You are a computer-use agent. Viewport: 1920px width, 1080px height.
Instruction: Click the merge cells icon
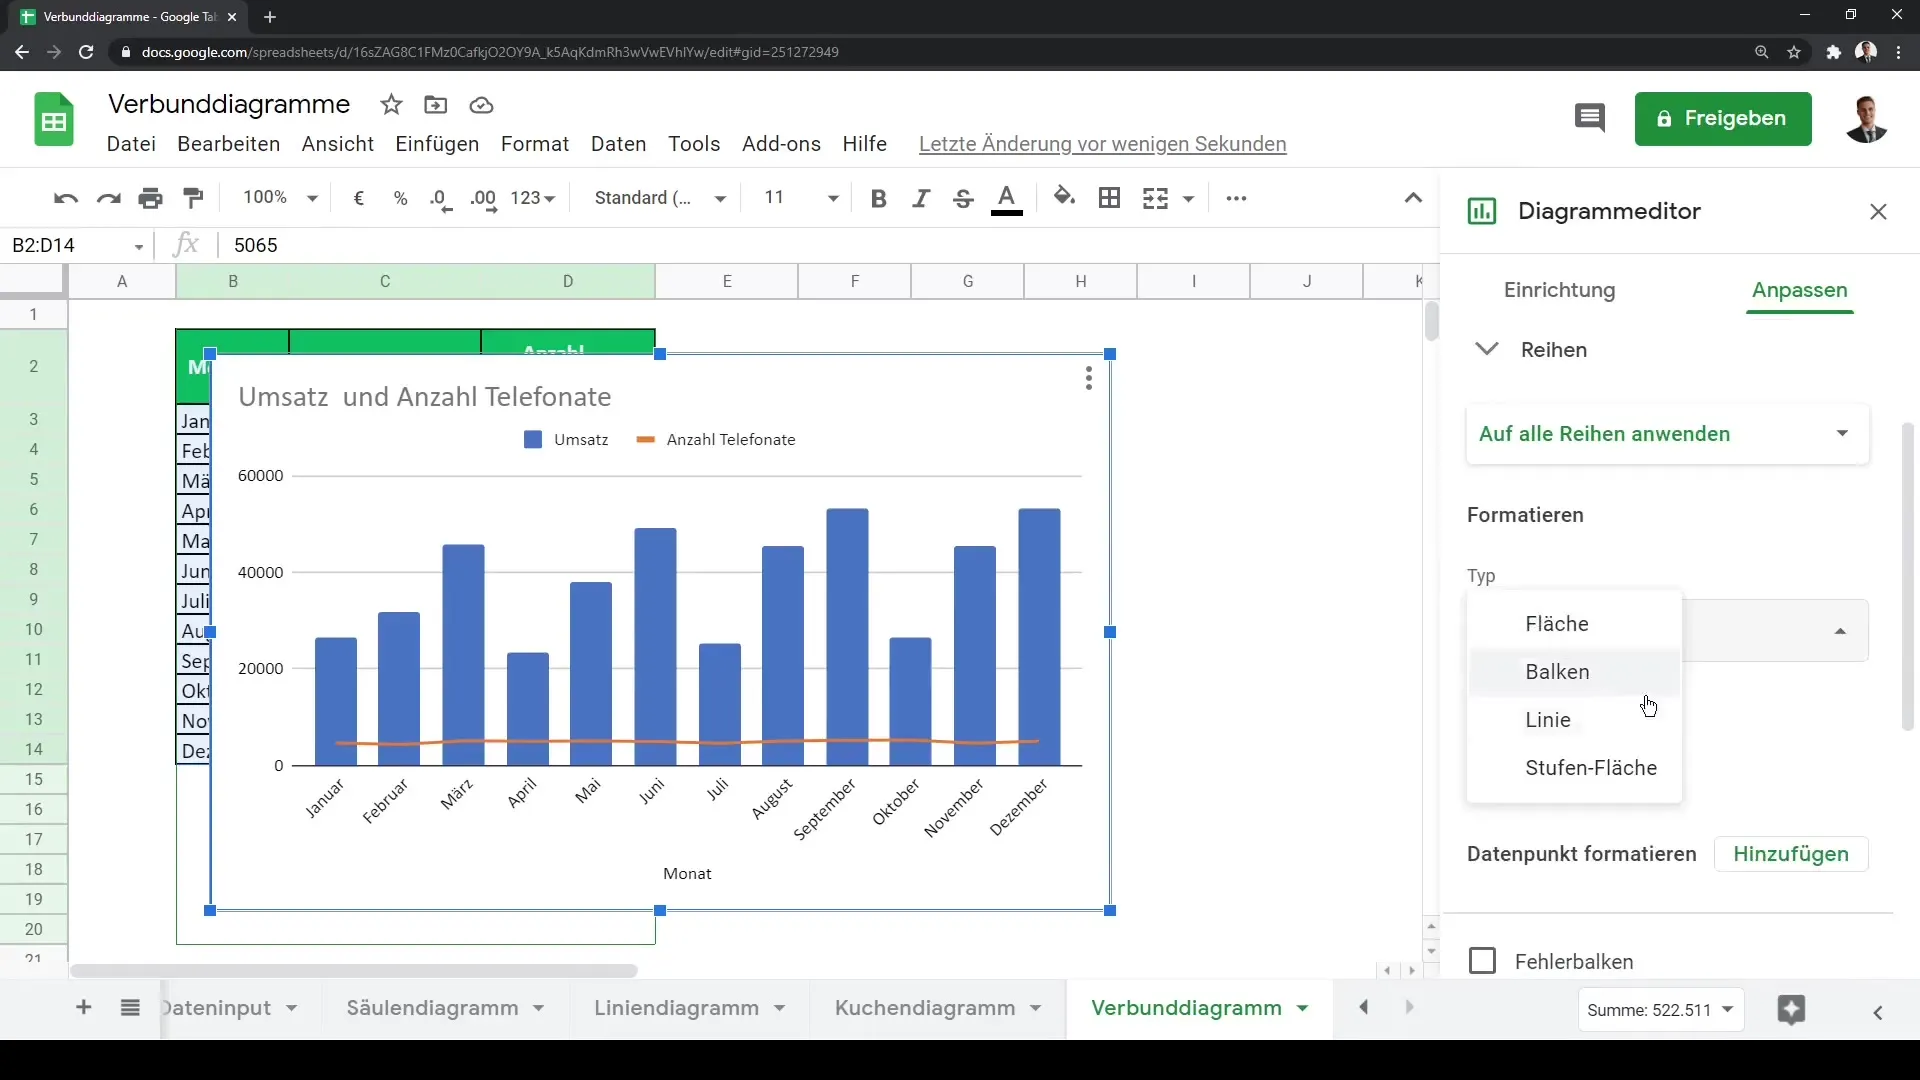tap(1155, 199)
